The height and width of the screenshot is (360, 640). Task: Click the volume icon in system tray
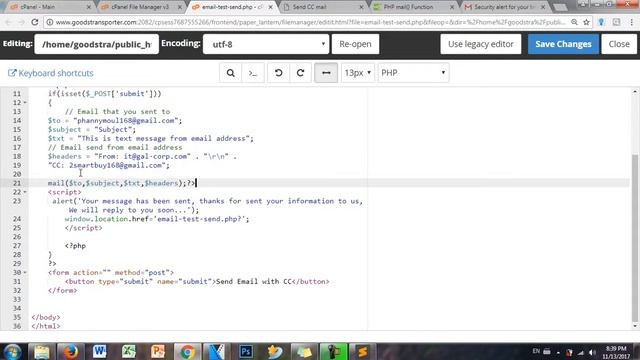tap(592, 352)
